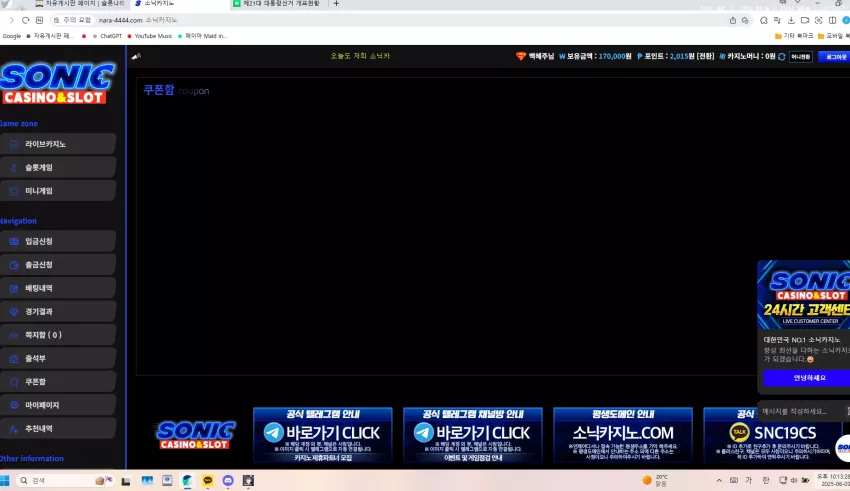Viewport: 850px width, 491px height.
Task: Click the 경기결과 trophy icon
Action: [x=14, y=312]
